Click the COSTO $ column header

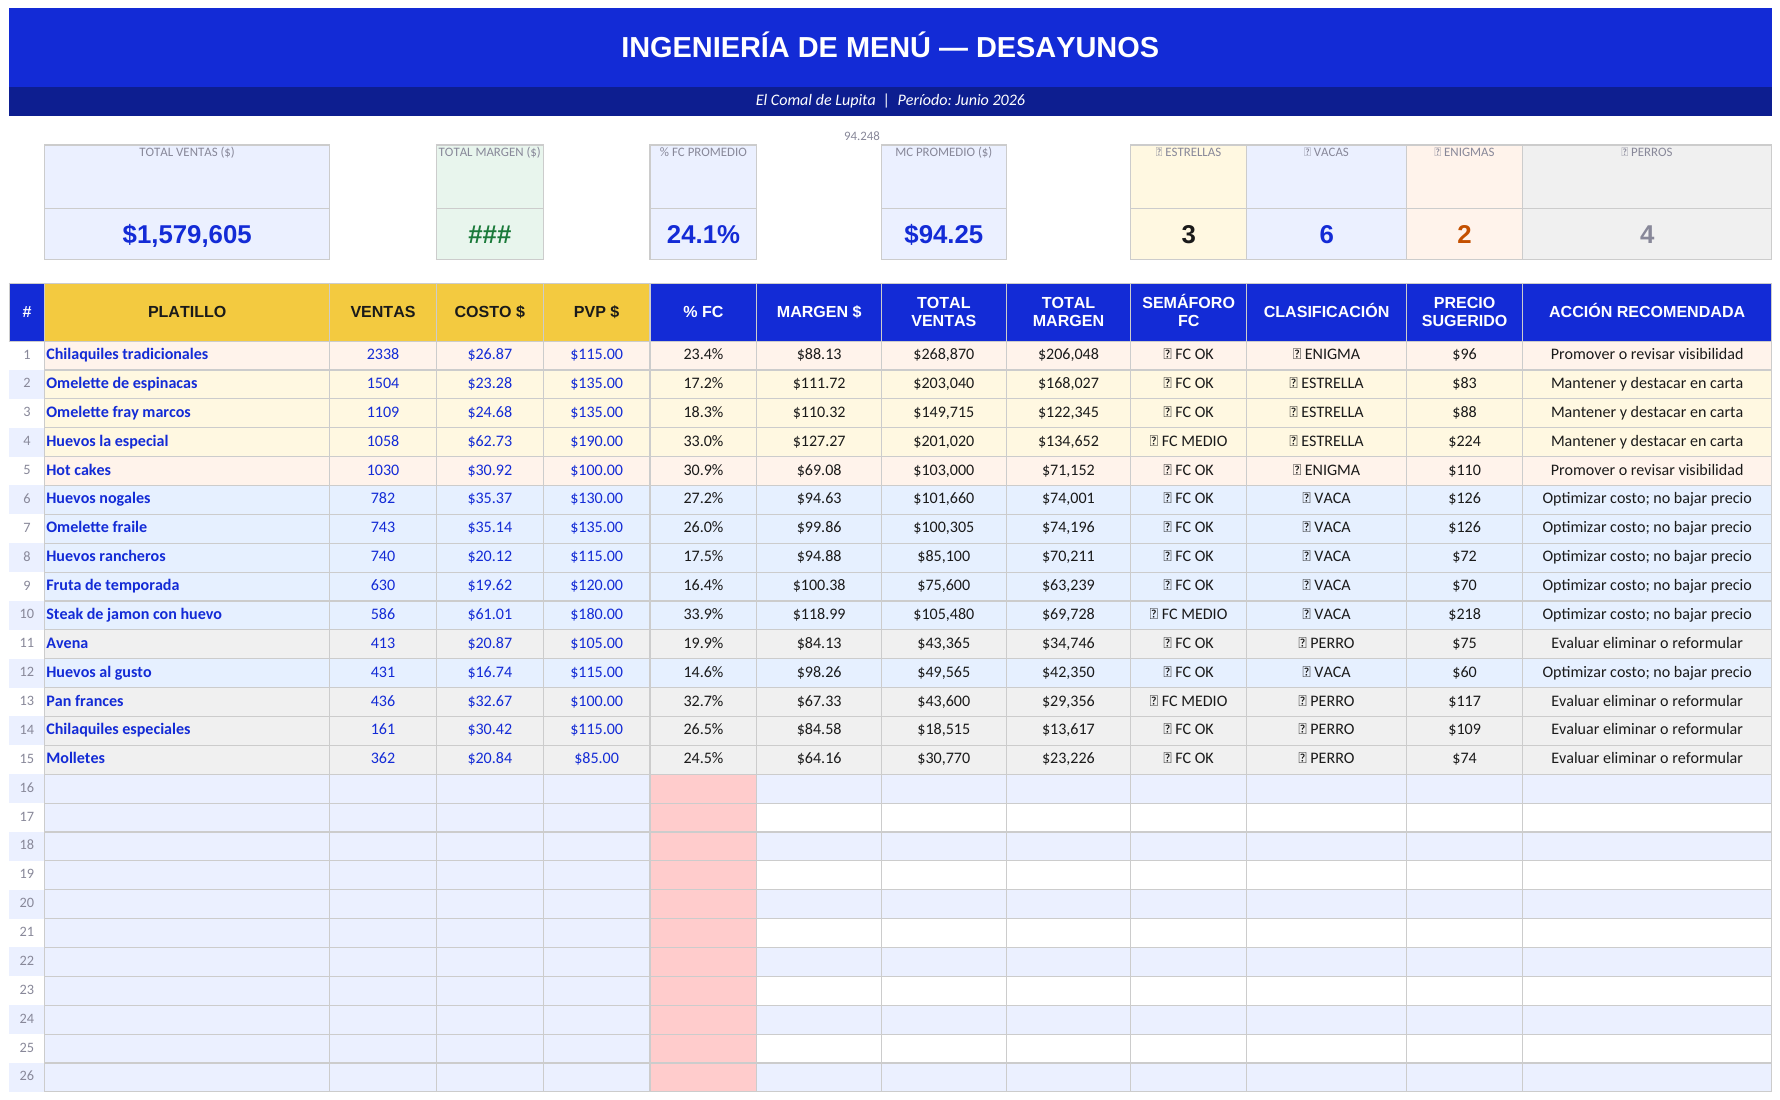490,312
